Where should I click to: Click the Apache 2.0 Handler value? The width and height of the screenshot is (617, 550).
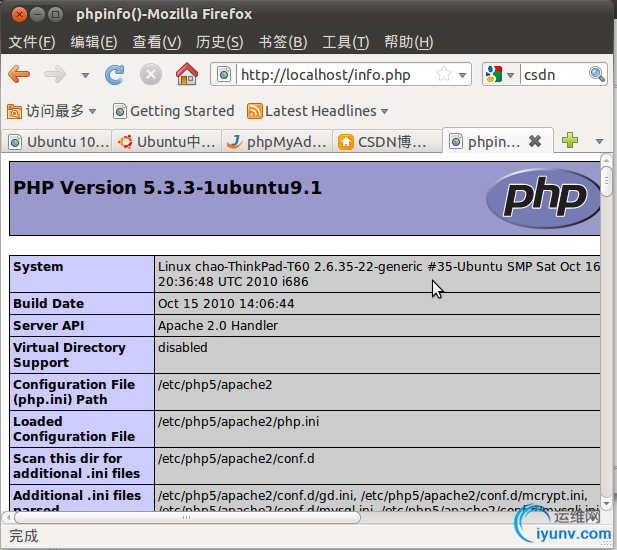coord(218,326)
